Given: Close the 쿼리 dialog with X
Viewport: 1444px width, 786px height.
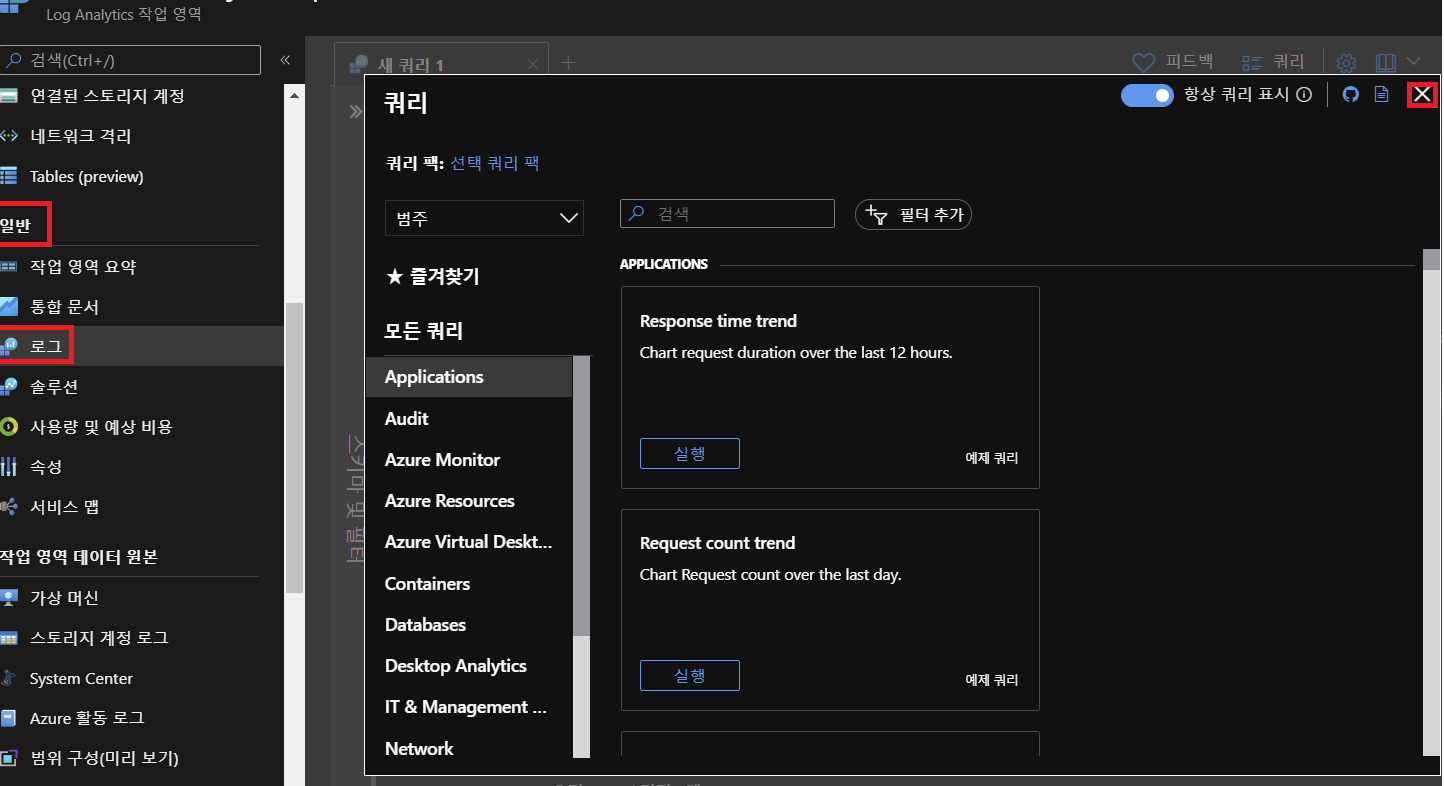Looking at the screenshot, I should (x=1422, y=95).
